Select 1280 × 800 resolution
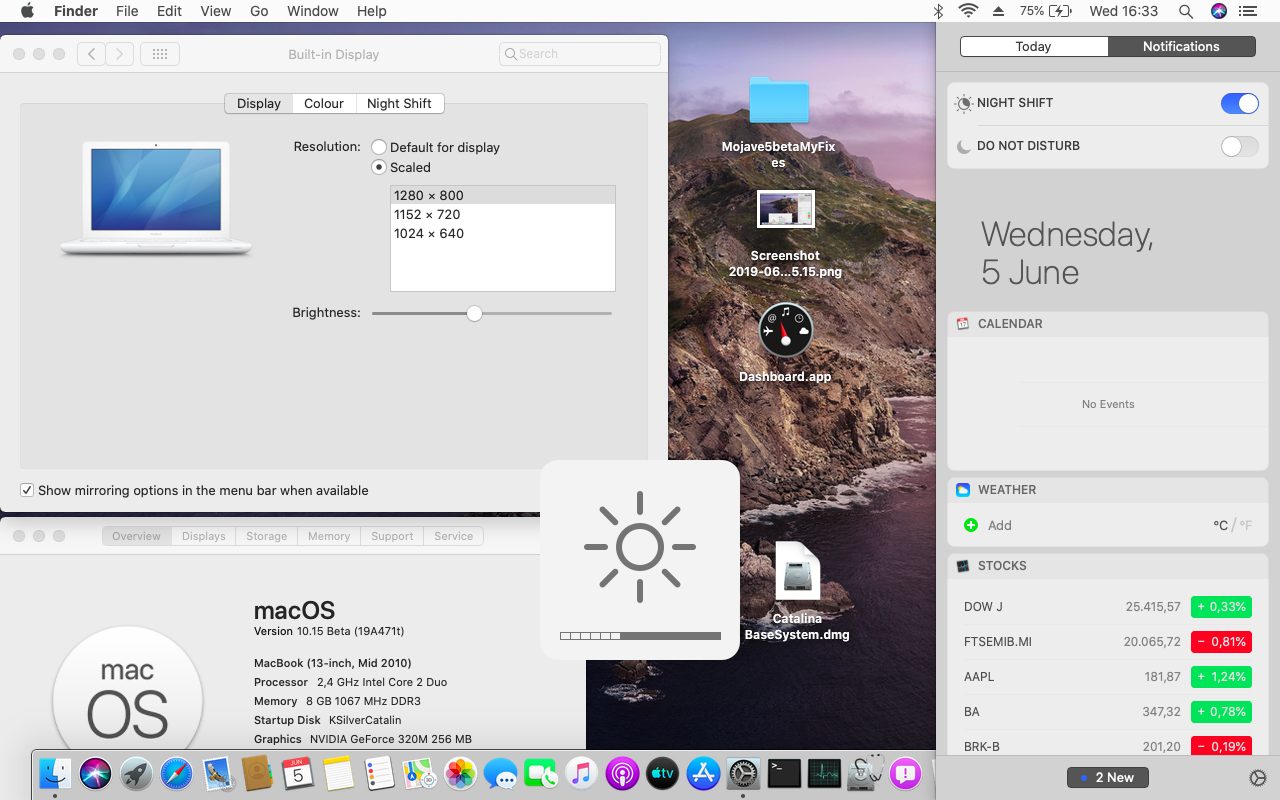This screenshot has width=1280, height=800. 502,195
